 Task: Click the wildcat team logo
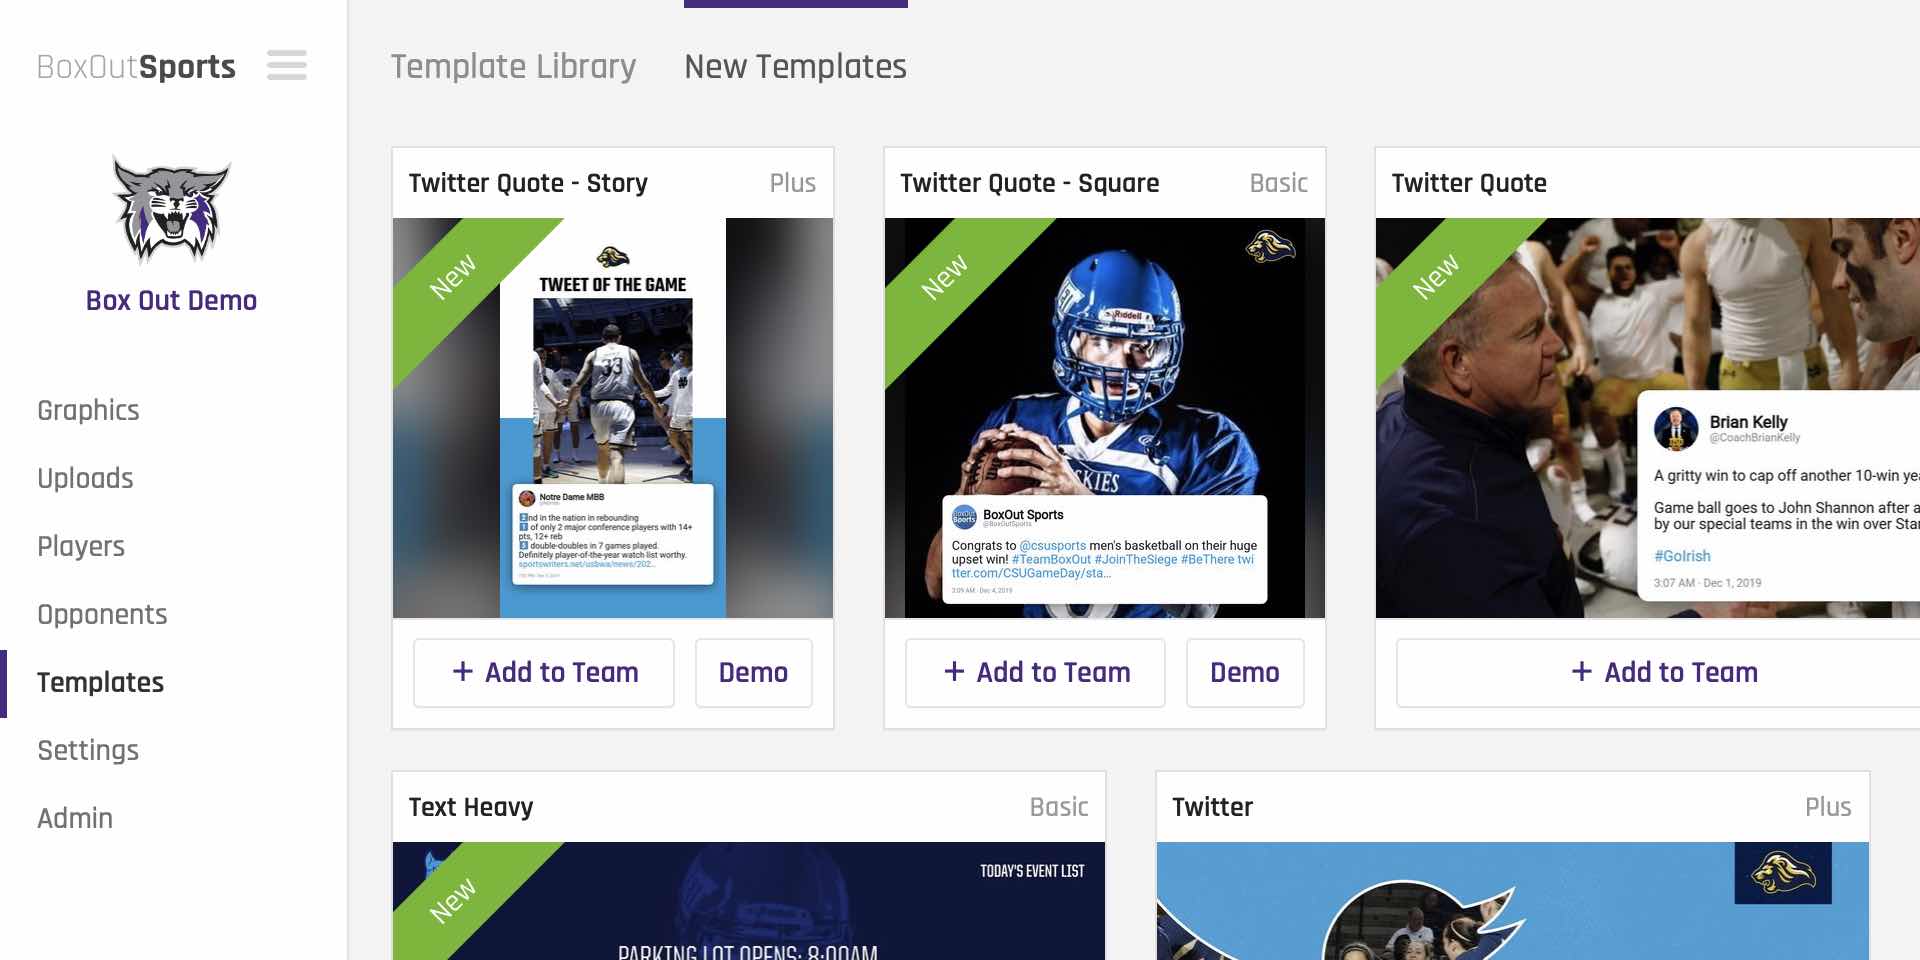click(172, 209)
